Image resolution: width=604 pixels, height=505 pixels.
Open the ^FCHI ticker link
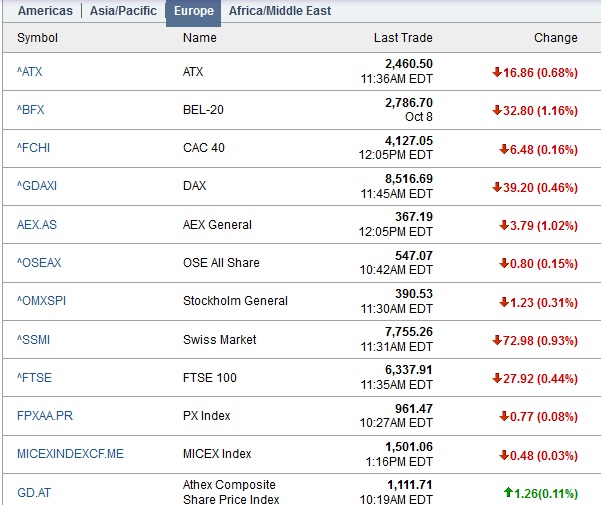[33, 148]
